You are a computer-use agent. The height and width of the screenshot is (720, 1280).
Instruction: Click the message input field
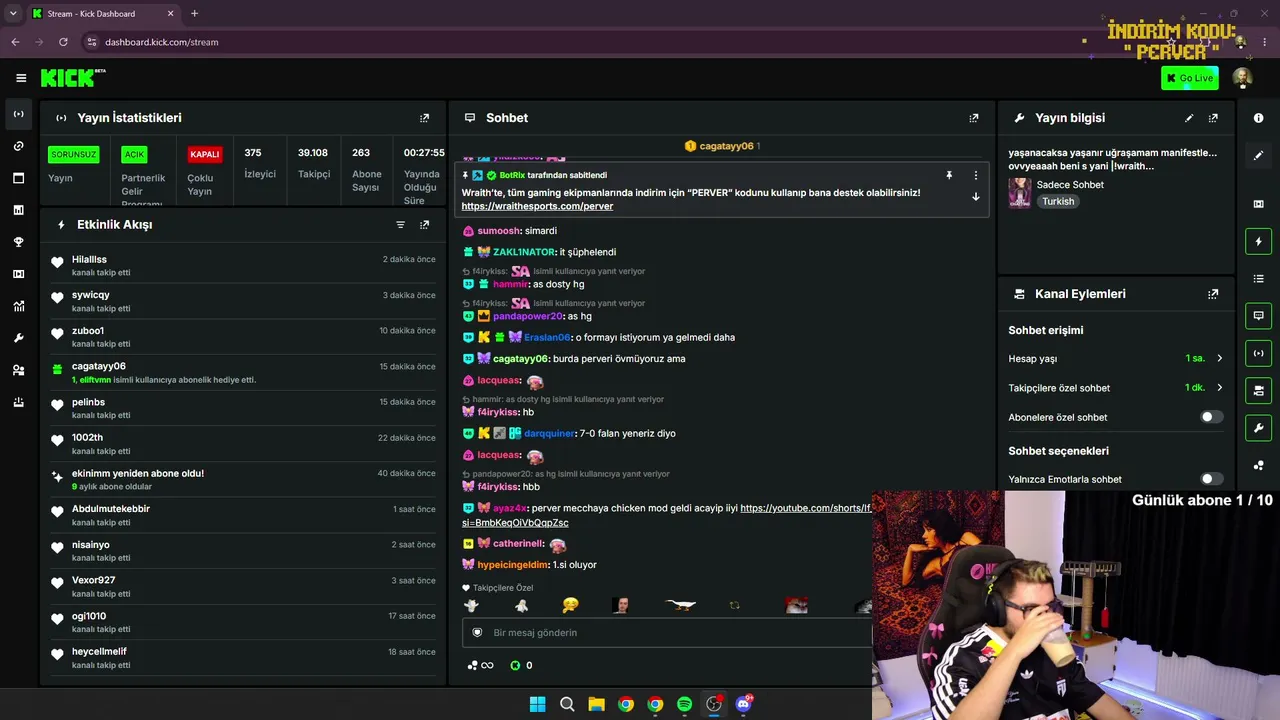point(666,633)
